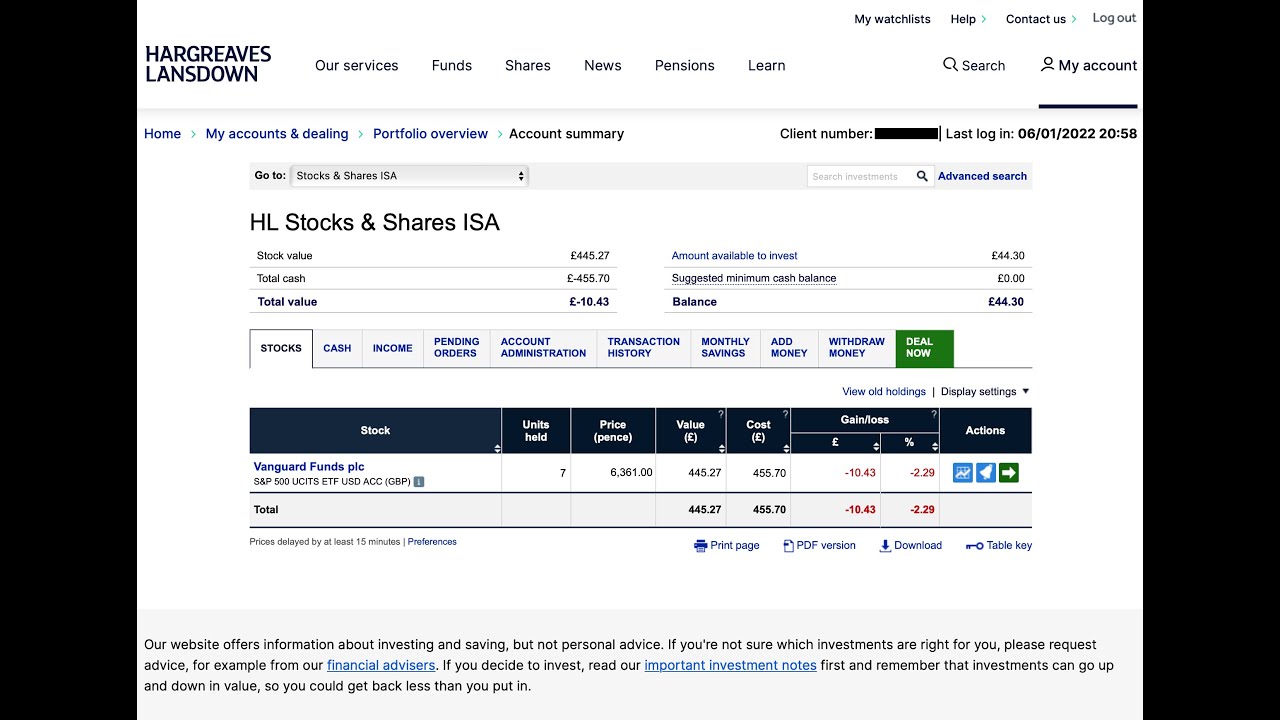Open the PDF version
The image size is (1280, 720).
click(x=819, y=546)
